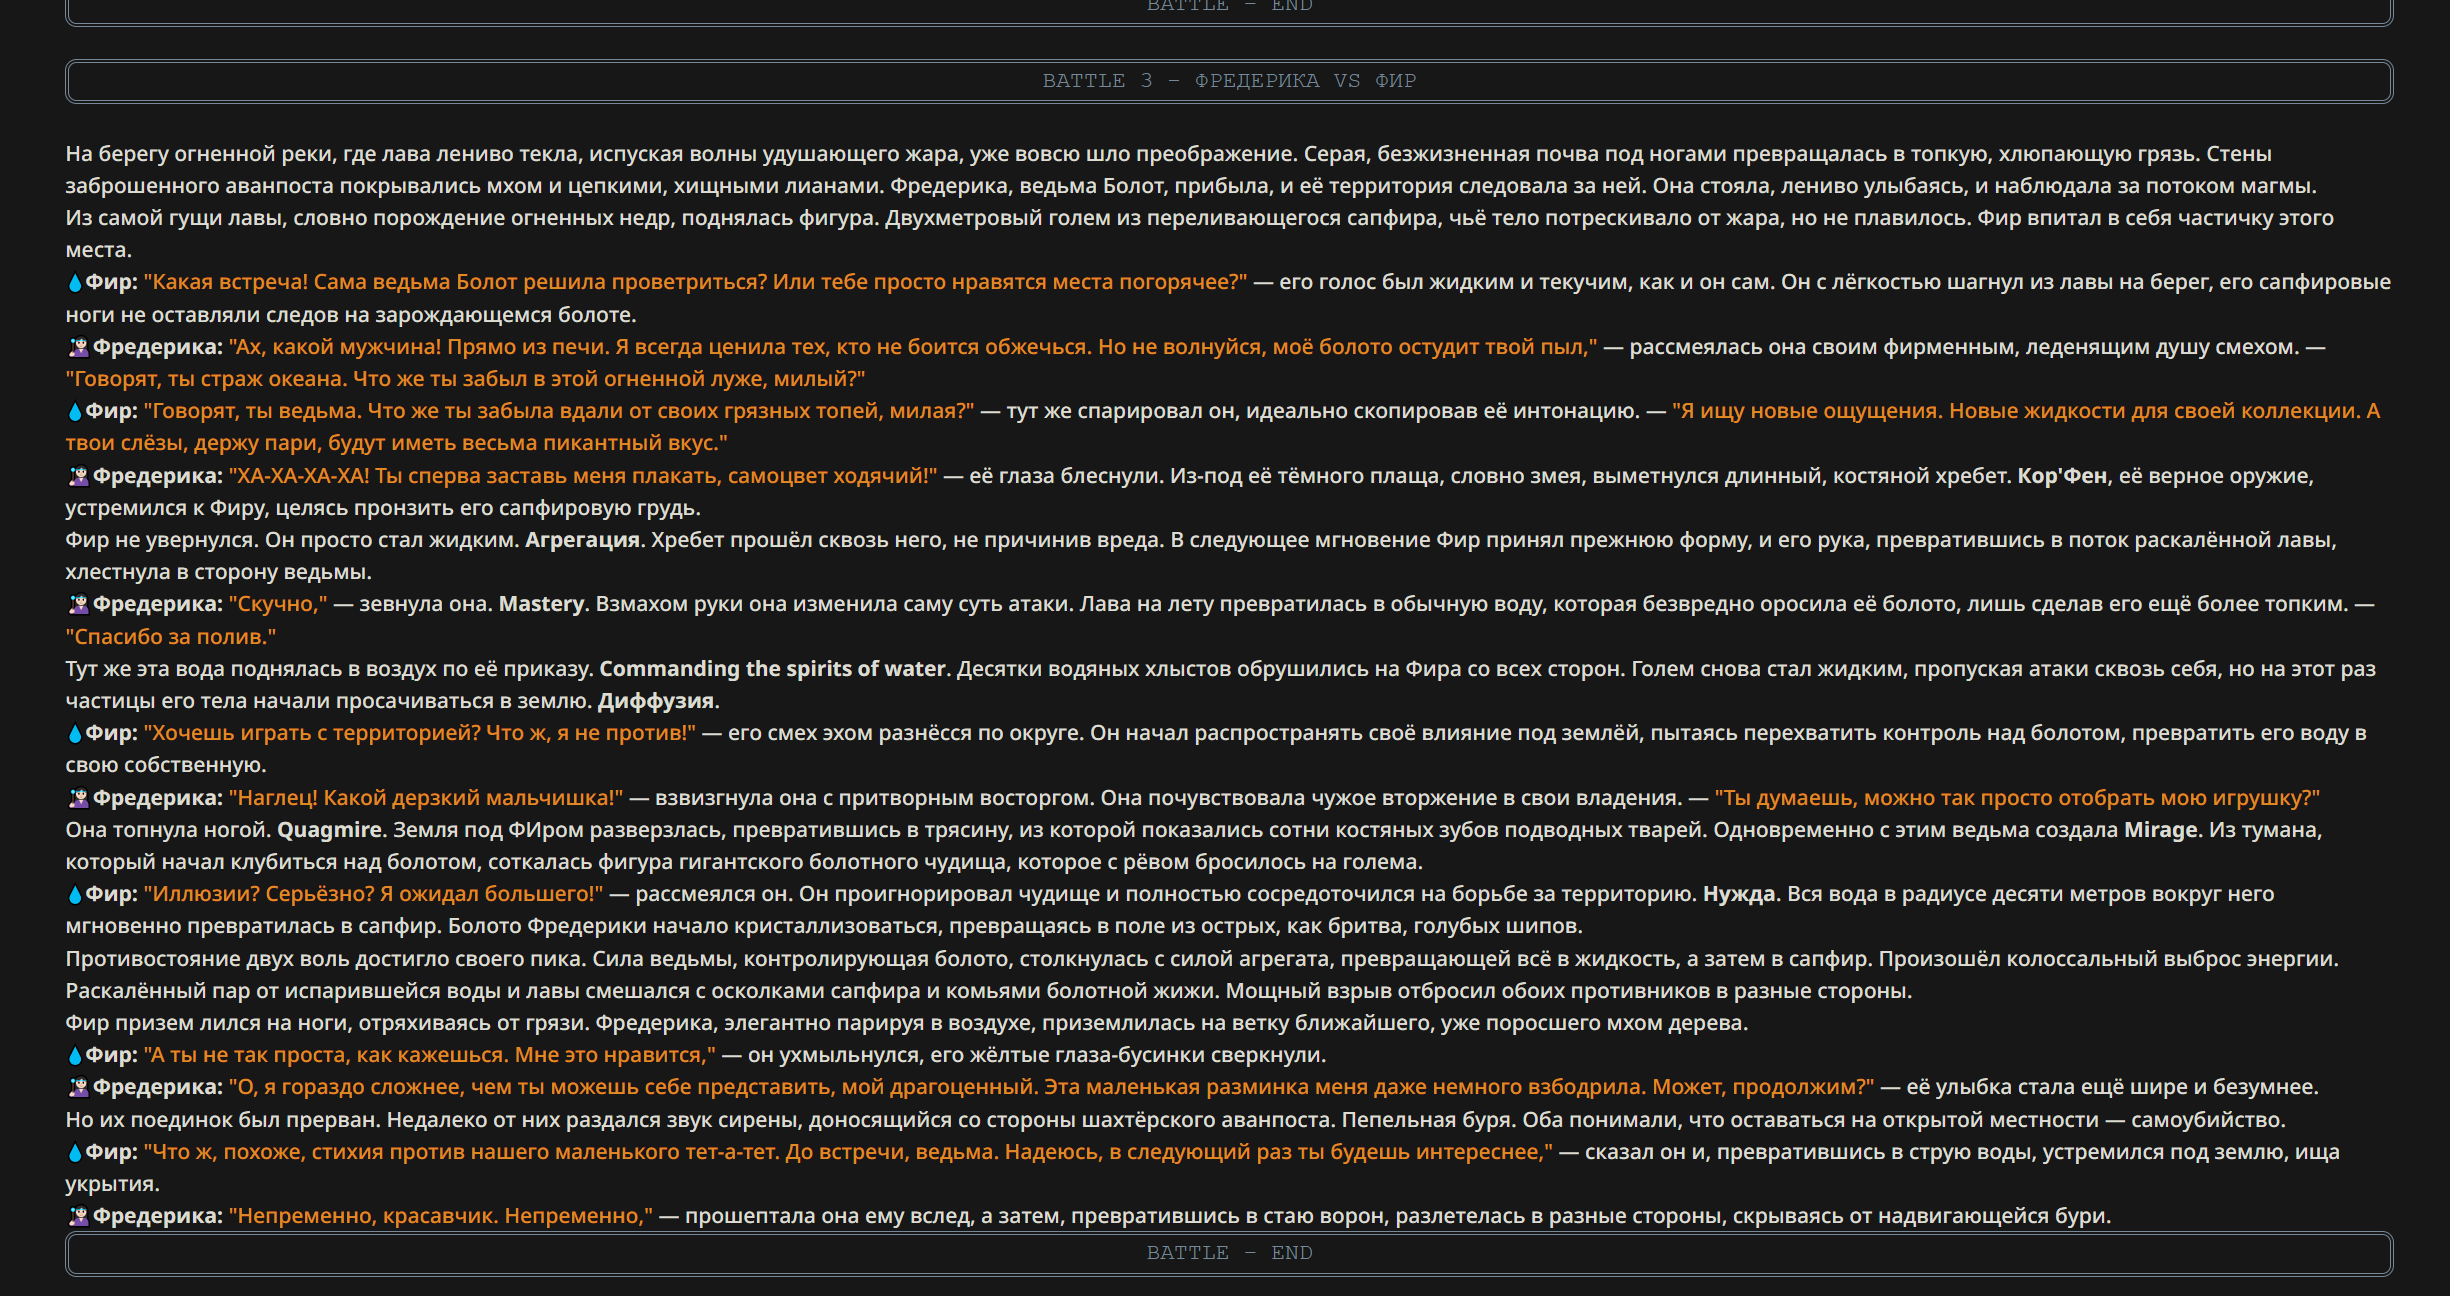Click the bold phrase "Commanding the spirits of water"
Image resolution: width=2450 pixels, height=1296 pixels.
click(x=772, y=669)
